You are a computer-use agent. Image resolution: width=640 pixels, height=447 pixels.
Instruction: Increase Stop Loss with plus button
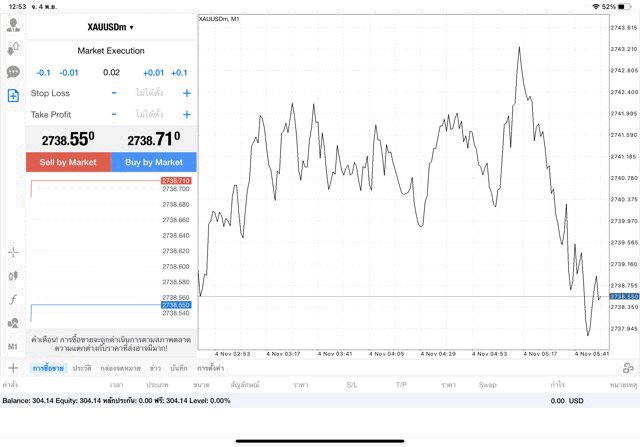186,93
